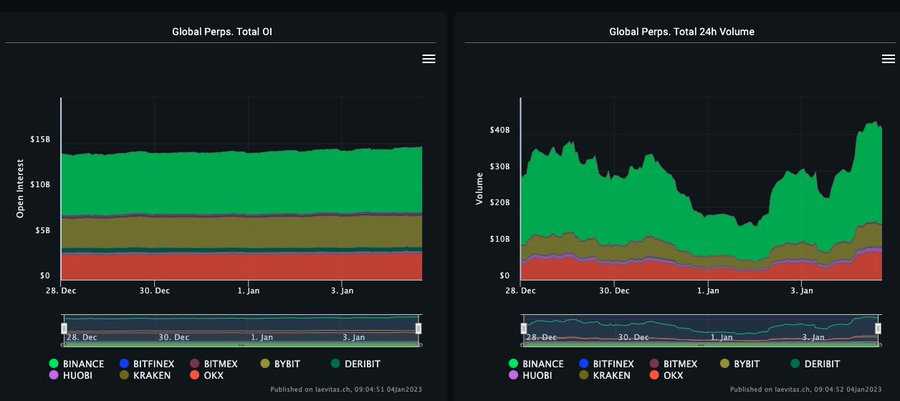
Task: Click the purple HUOBI legend dot under 24h Volume
Action: click(x=514, y=375)
